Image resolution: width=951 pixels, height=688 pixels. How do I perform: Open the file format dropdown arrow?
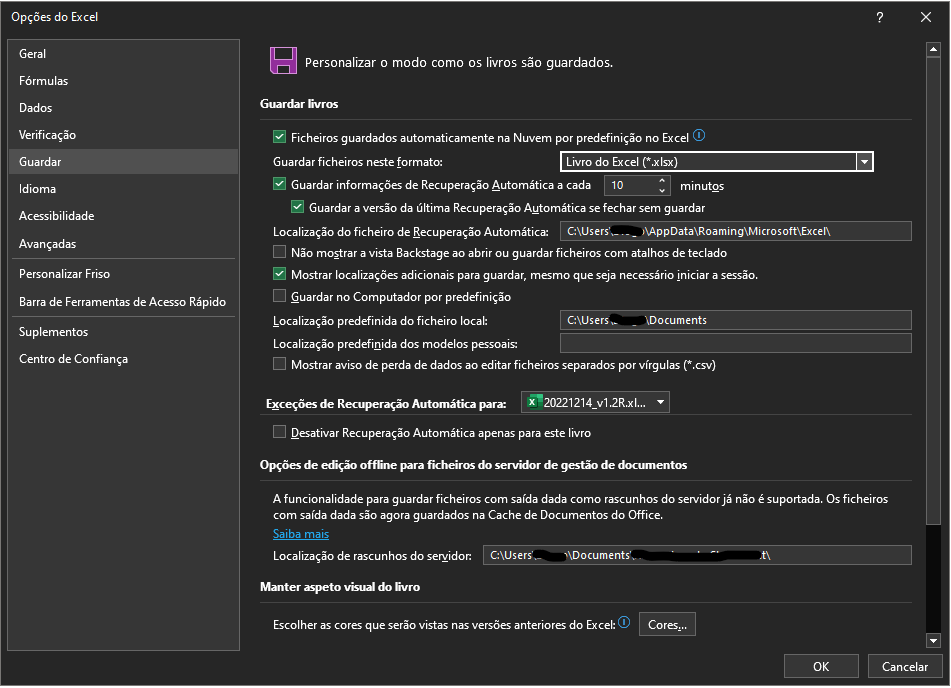point(864,162)
